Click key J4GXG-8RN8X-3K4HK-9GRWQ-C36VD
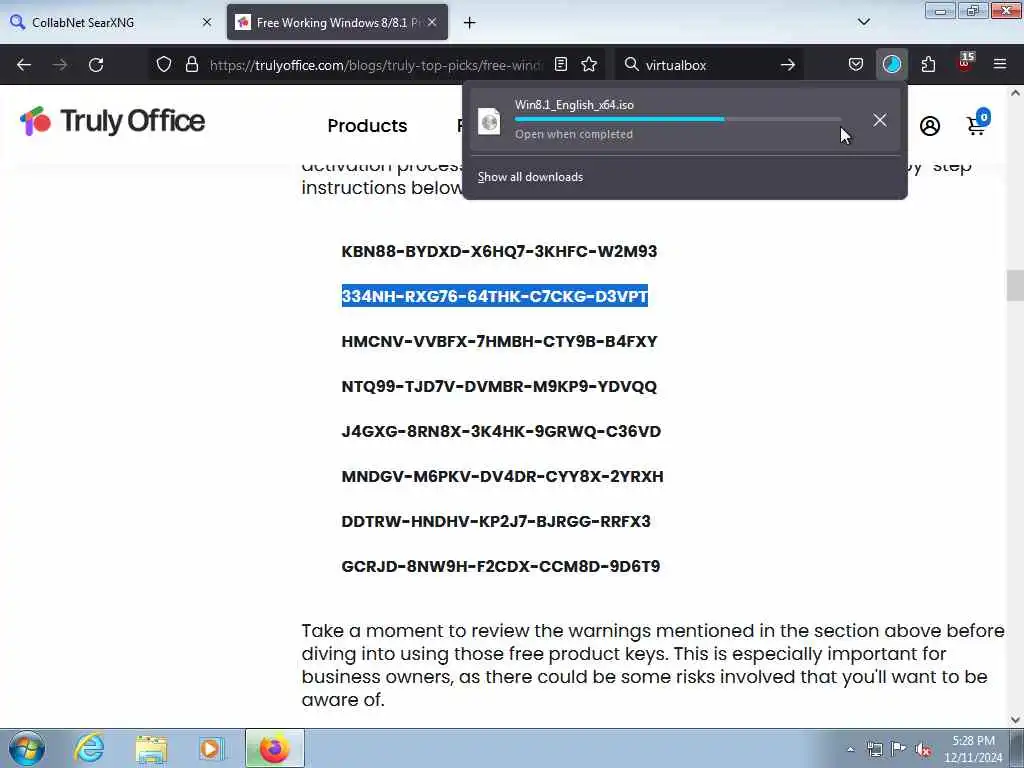Screen dimensions: 1024x768 pyautogui.click(x=501, y=432)
